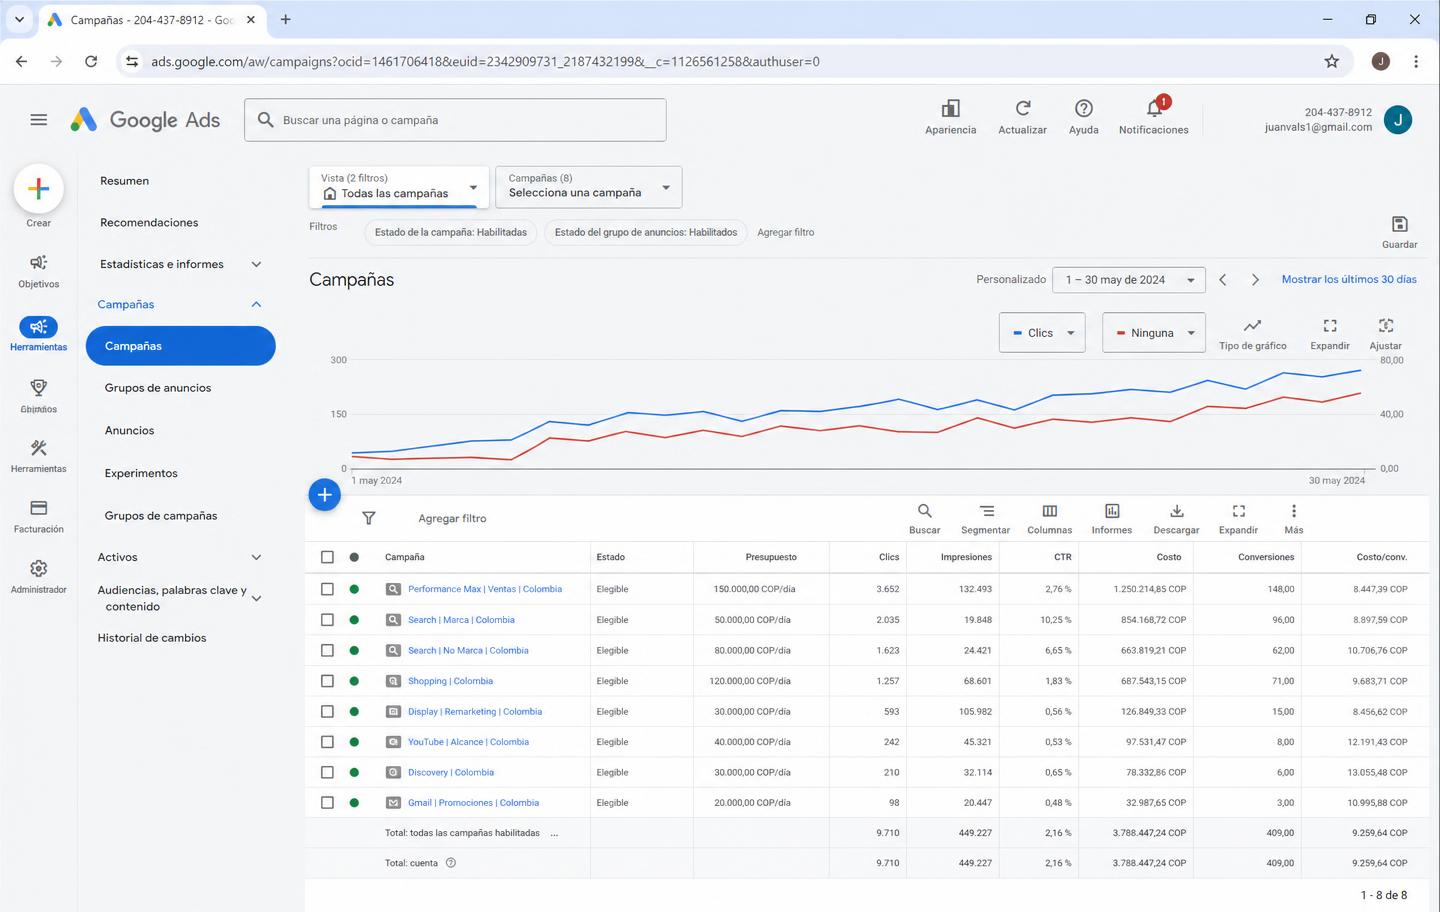The image size is (1440, 912).
Task: Click the table filter funnel icon
Action: 369,518
